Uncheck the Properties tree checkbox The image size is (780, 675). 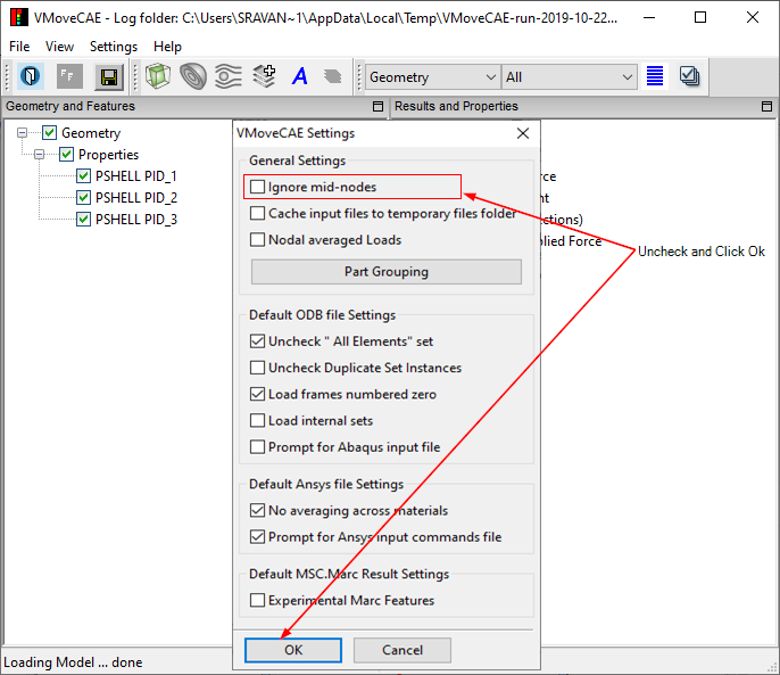click(x=66, y=154)
